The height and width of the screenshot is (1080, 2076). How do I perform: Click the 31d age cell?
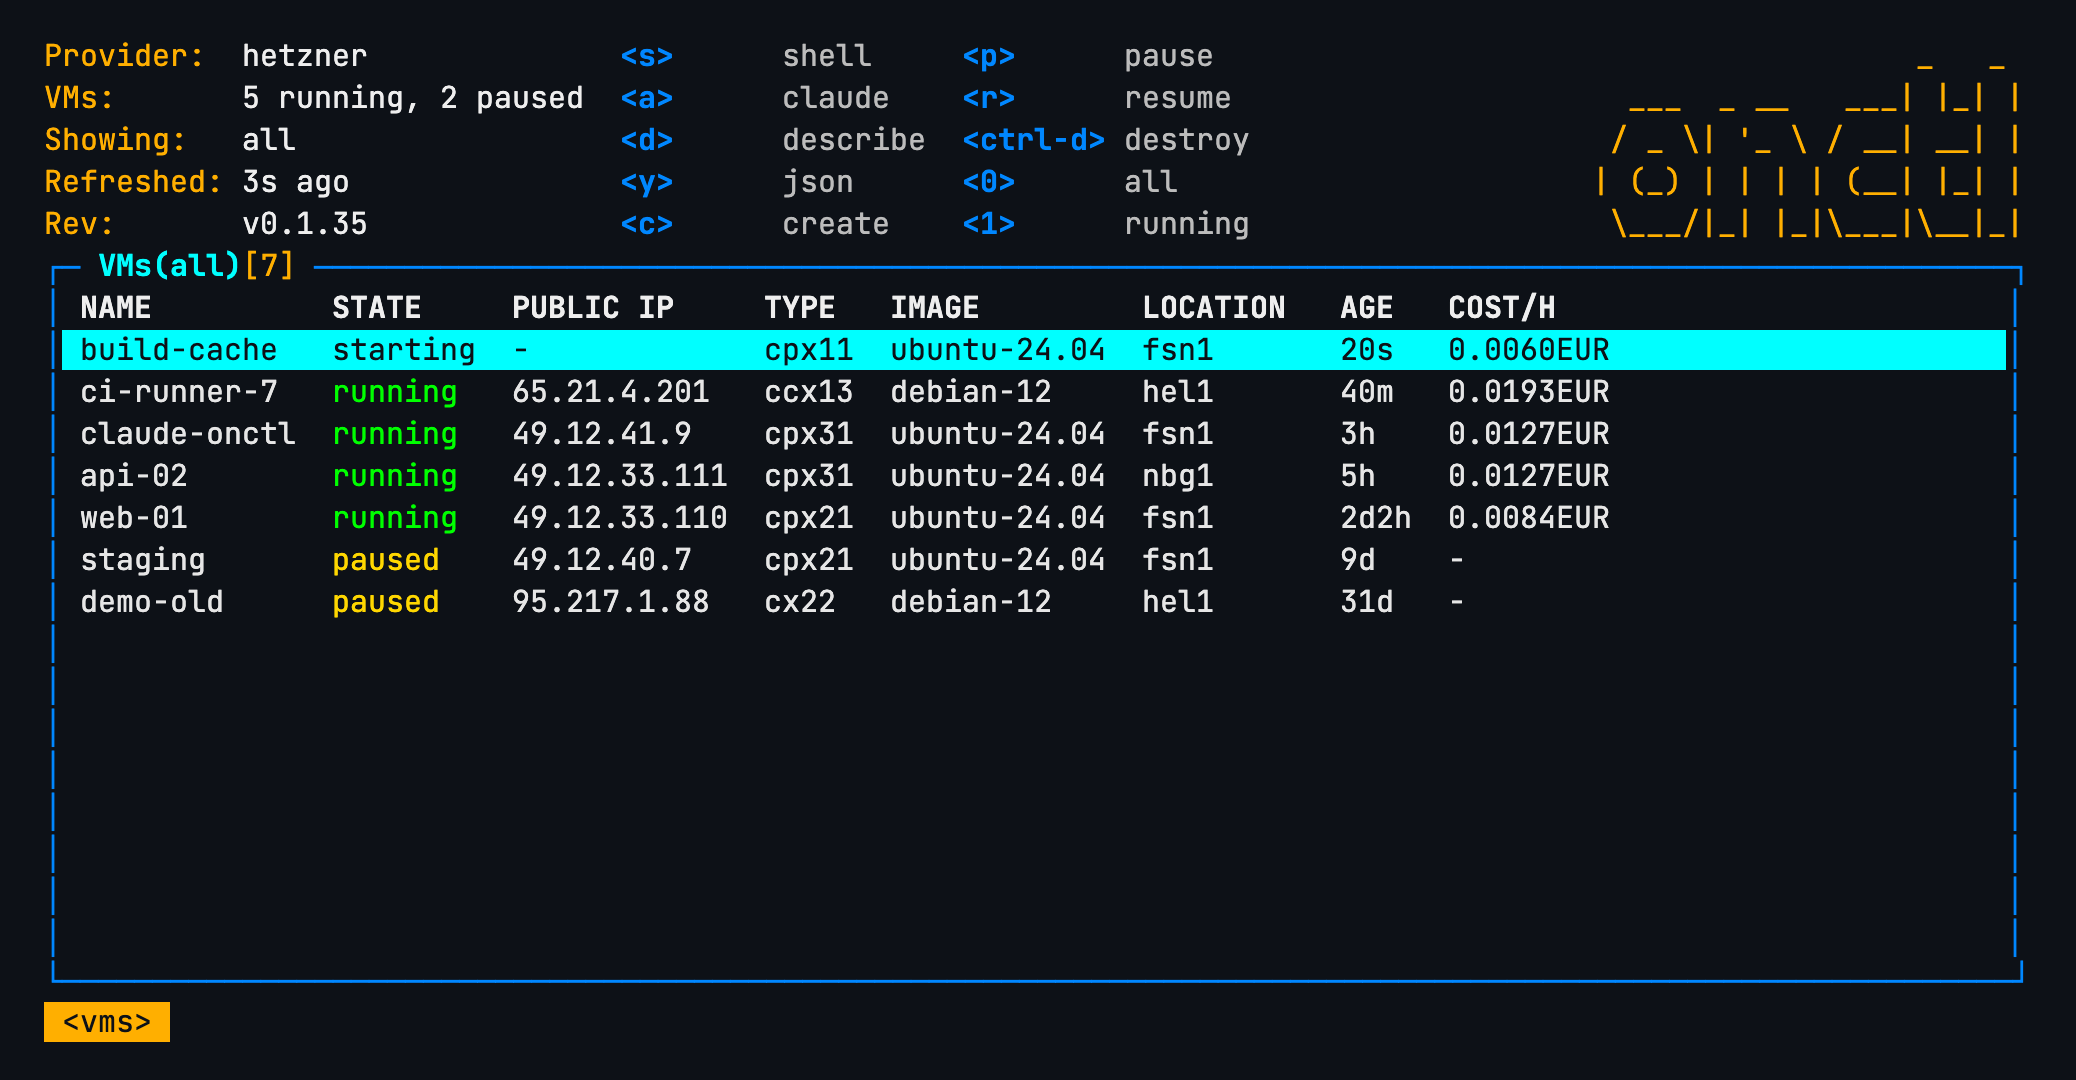click(1366, 602)
